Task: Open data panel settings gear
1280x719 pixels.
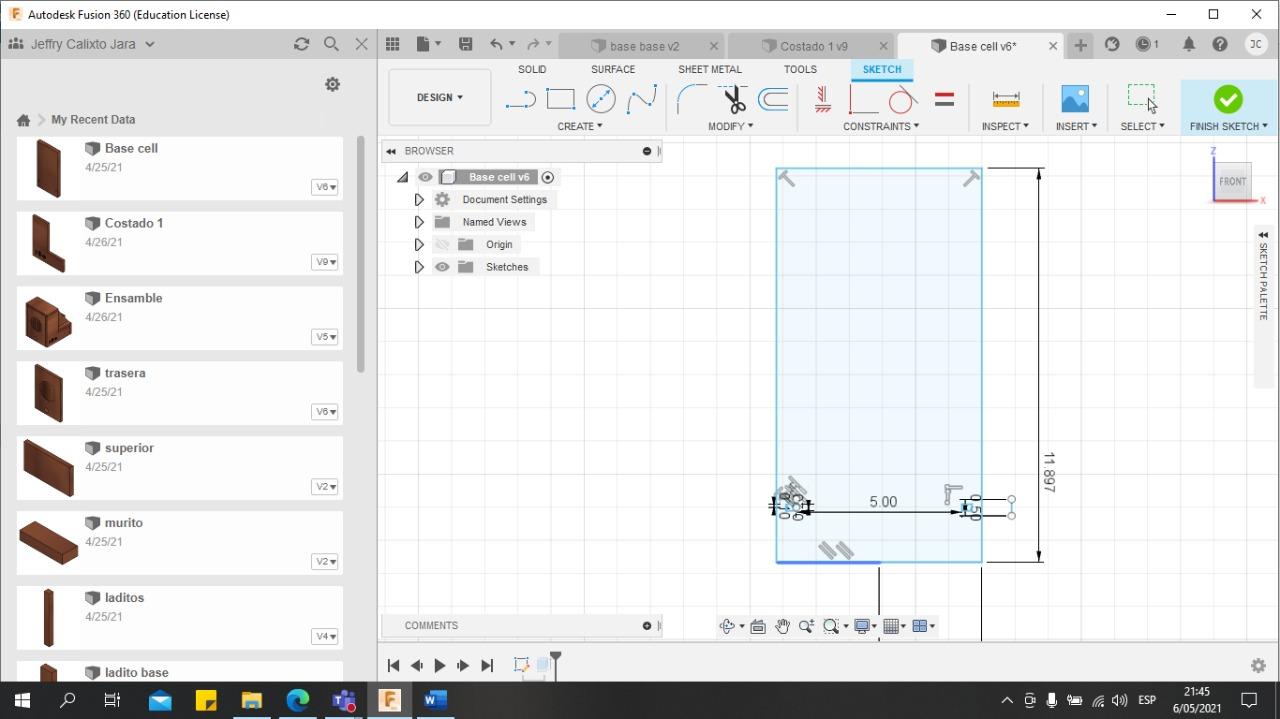Action: [x=333, y=85]
